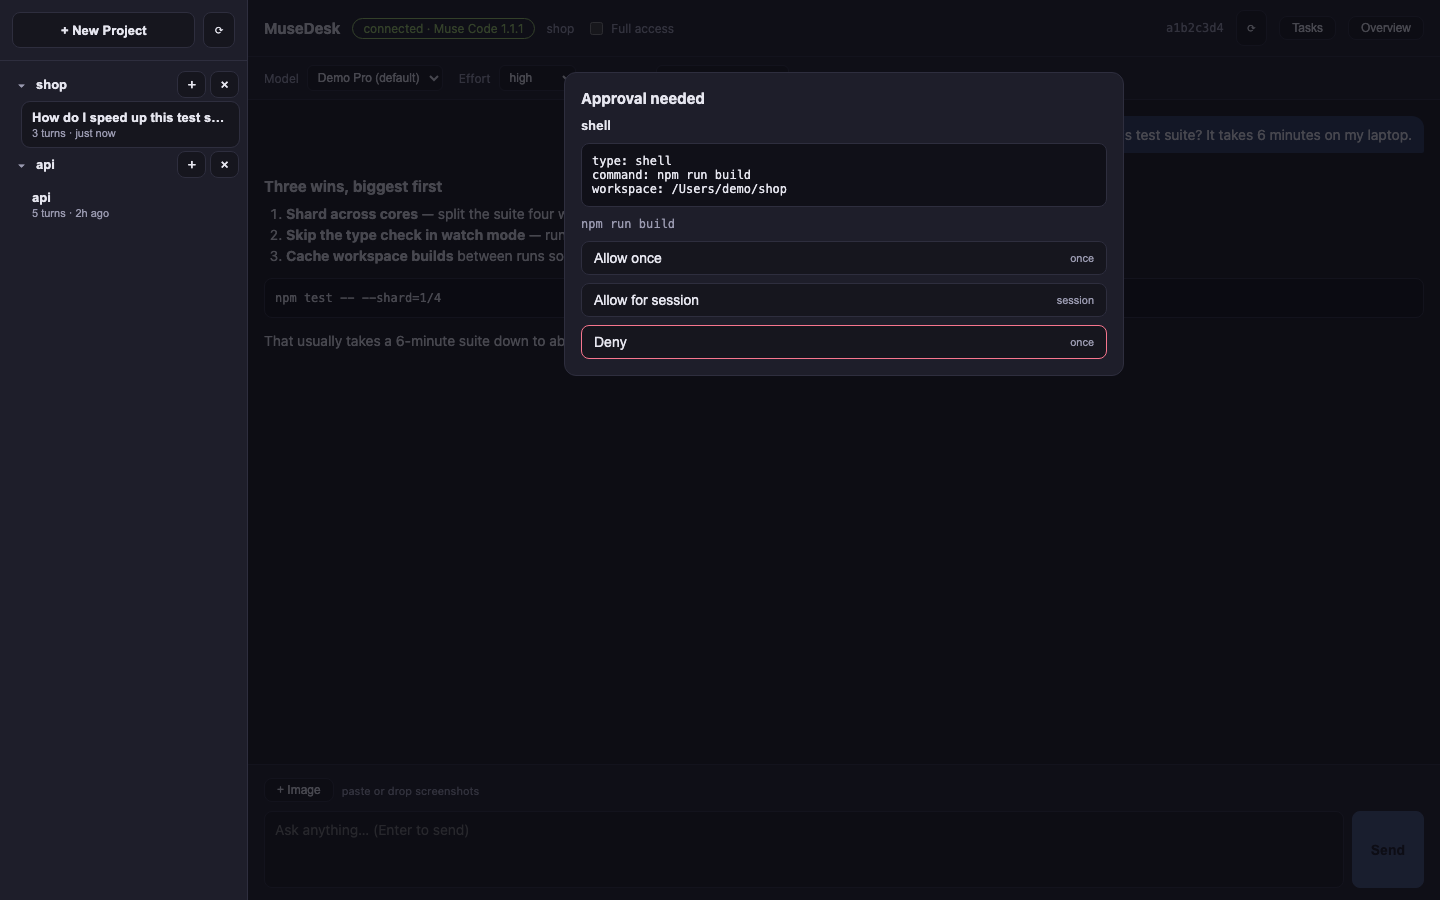Create a new project with + New Project

103,30
